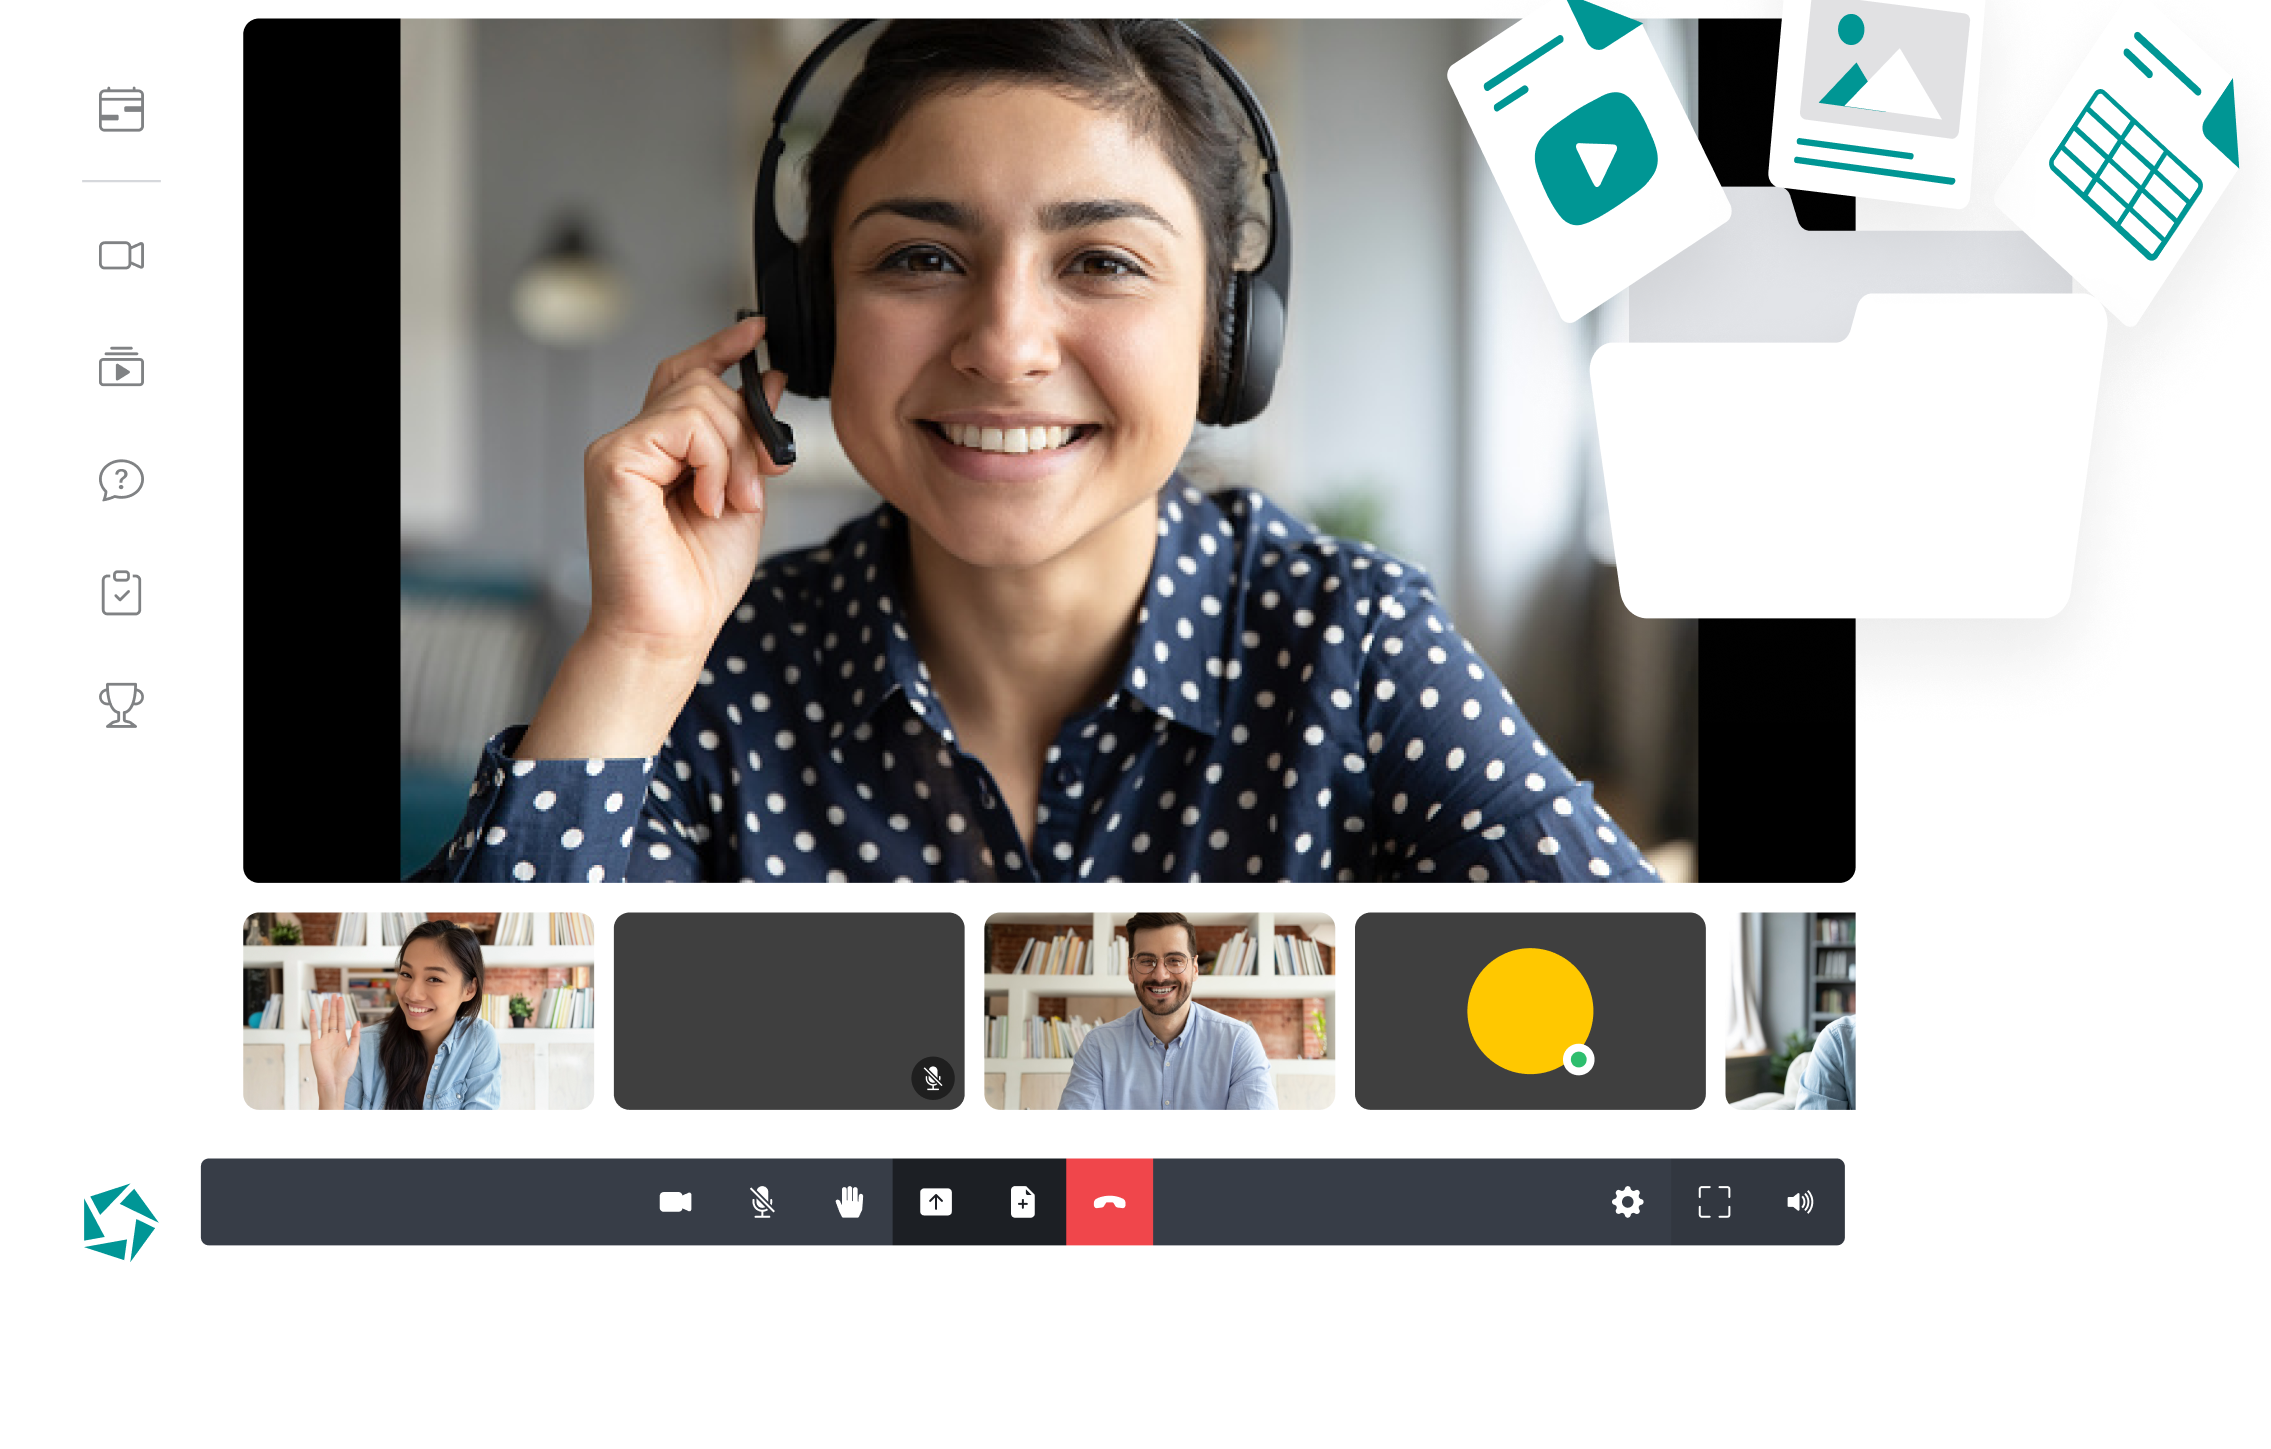Toggle the camera in the call toolbar
2271x1449 pixels.
pos(676,1202)
